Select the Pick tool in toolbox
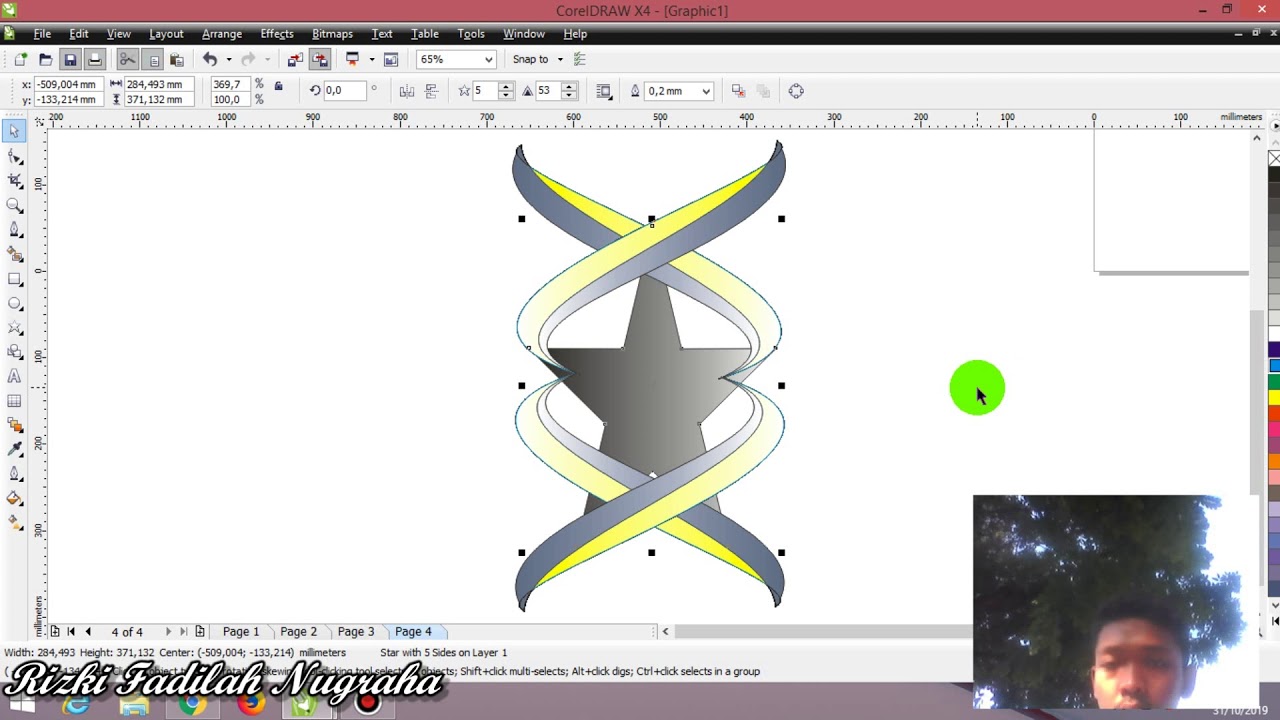 point(14,132)
